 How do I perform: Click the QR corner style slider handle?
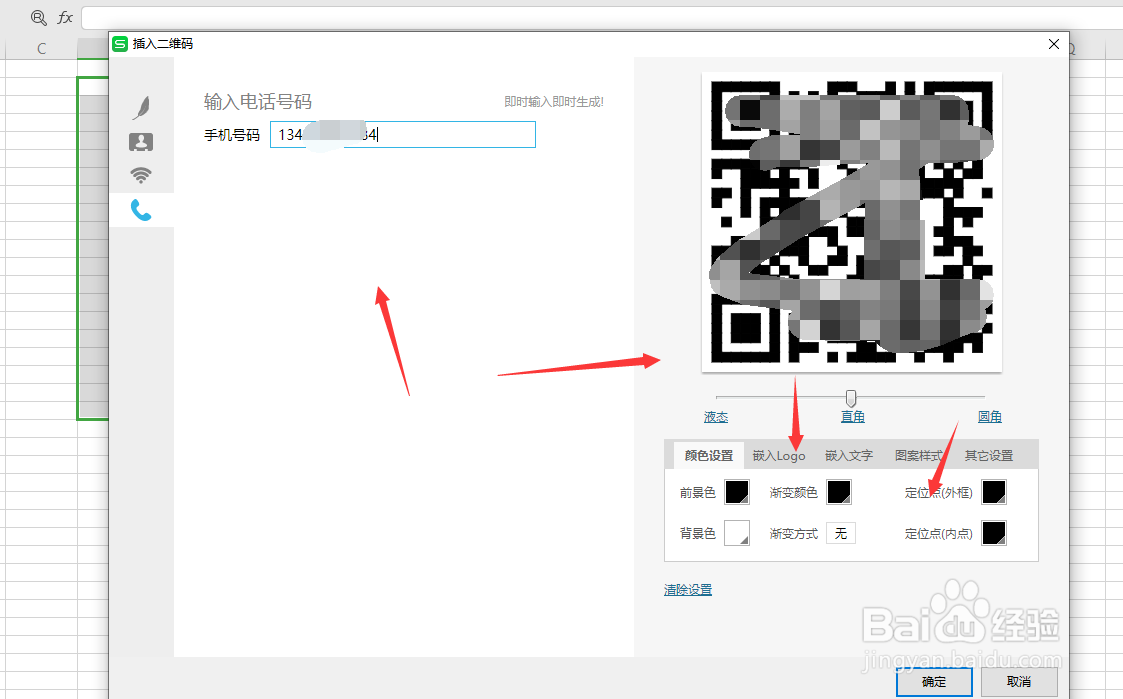[851, 397]
